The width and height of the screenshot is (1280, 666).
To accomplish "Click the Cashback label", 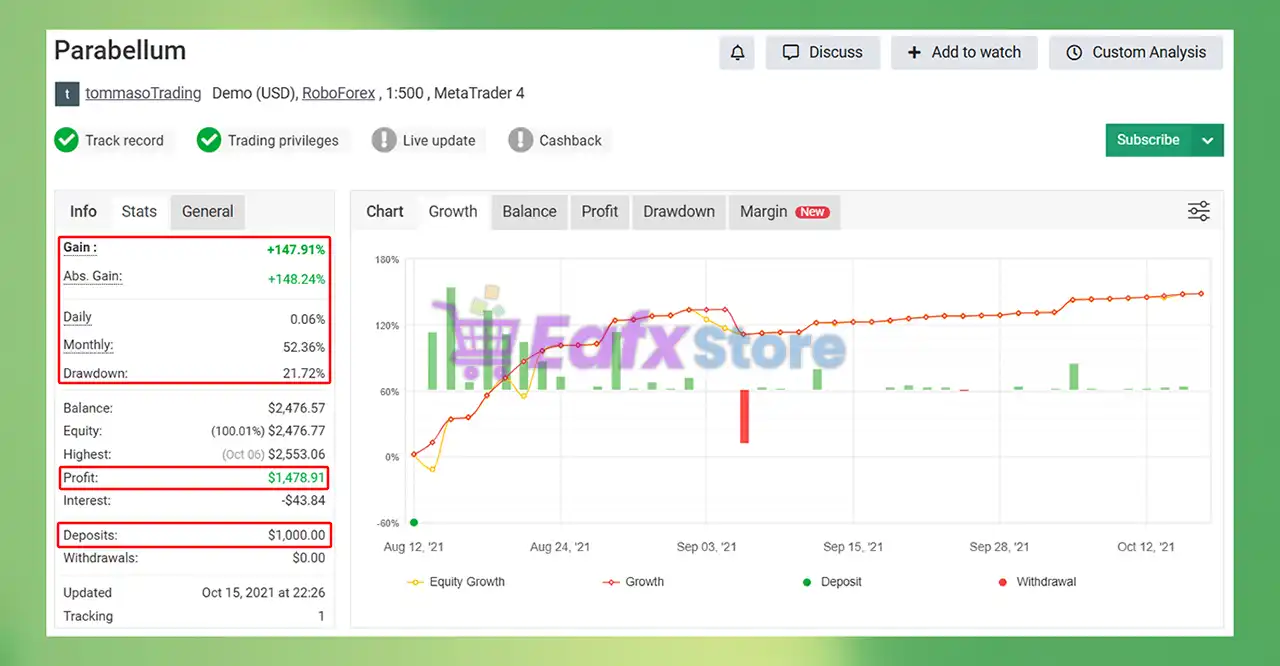I will [570, 140].
